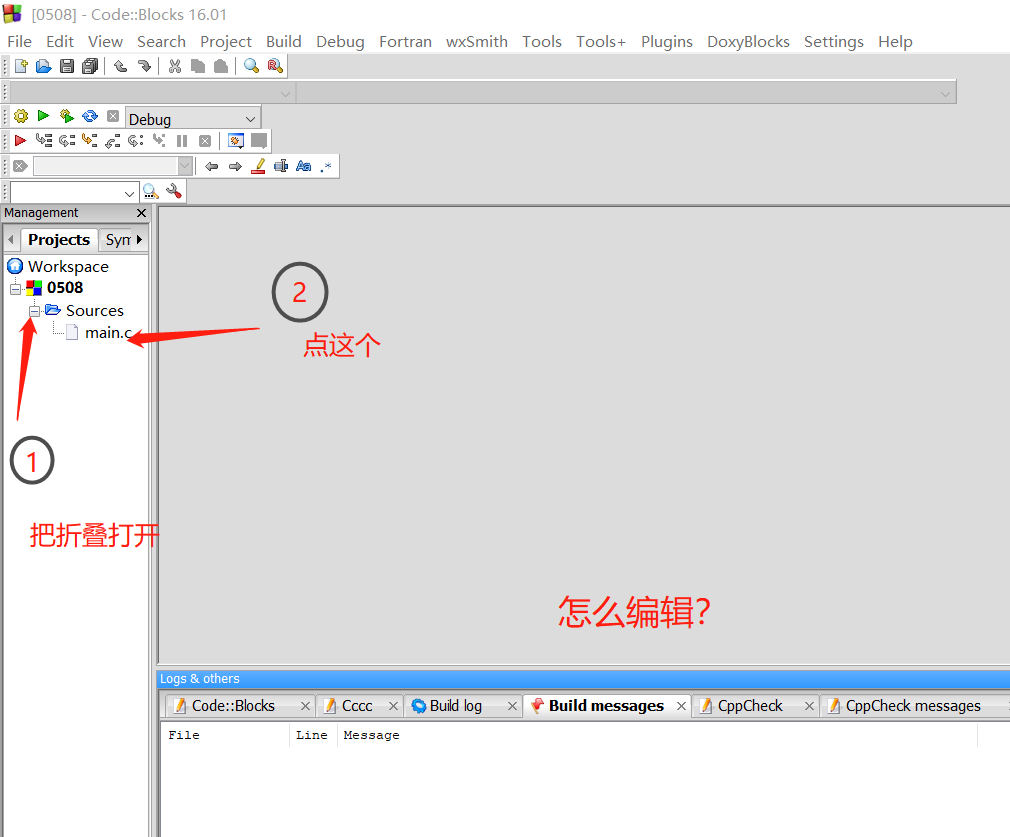Switch to the Build log tab
The height and width of the screenshot is (837, 1010).
(455, 705)
